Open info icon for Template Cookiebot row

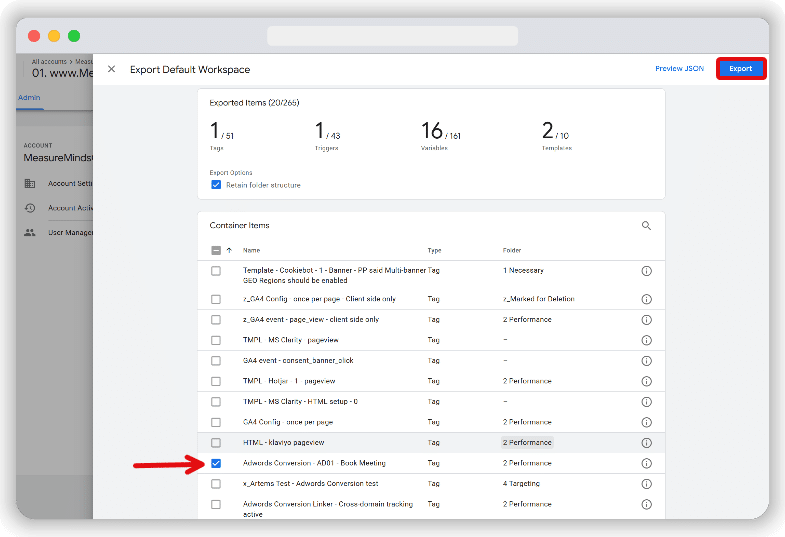[x=646, y=271]
